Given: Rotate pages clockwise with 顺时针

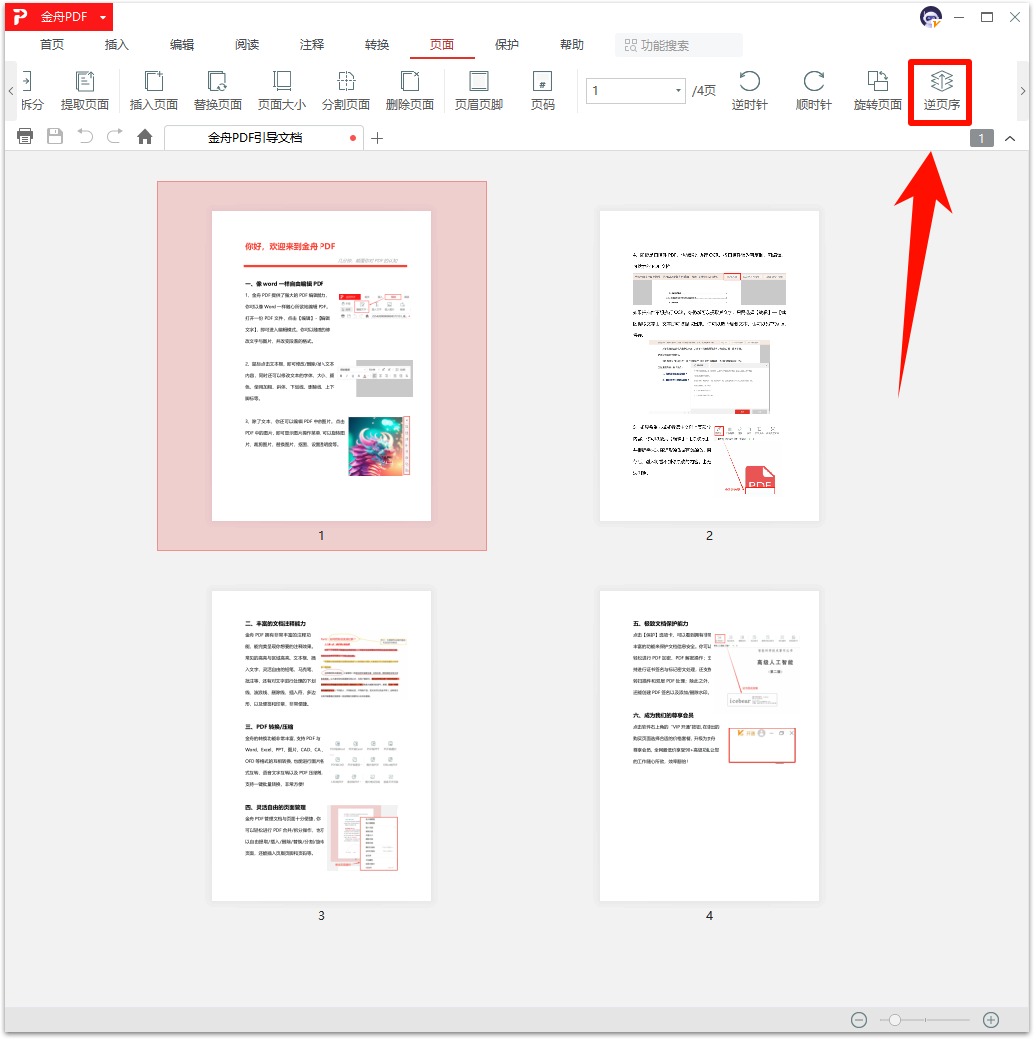Looking at the screenshot, I should click(x=813, y=89).
